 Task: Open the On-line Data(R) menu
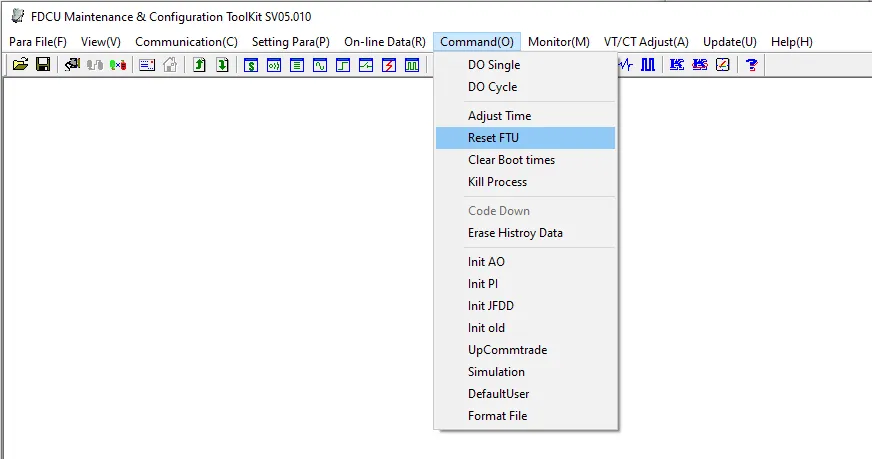pyautogui.click(x=385, y=42)
